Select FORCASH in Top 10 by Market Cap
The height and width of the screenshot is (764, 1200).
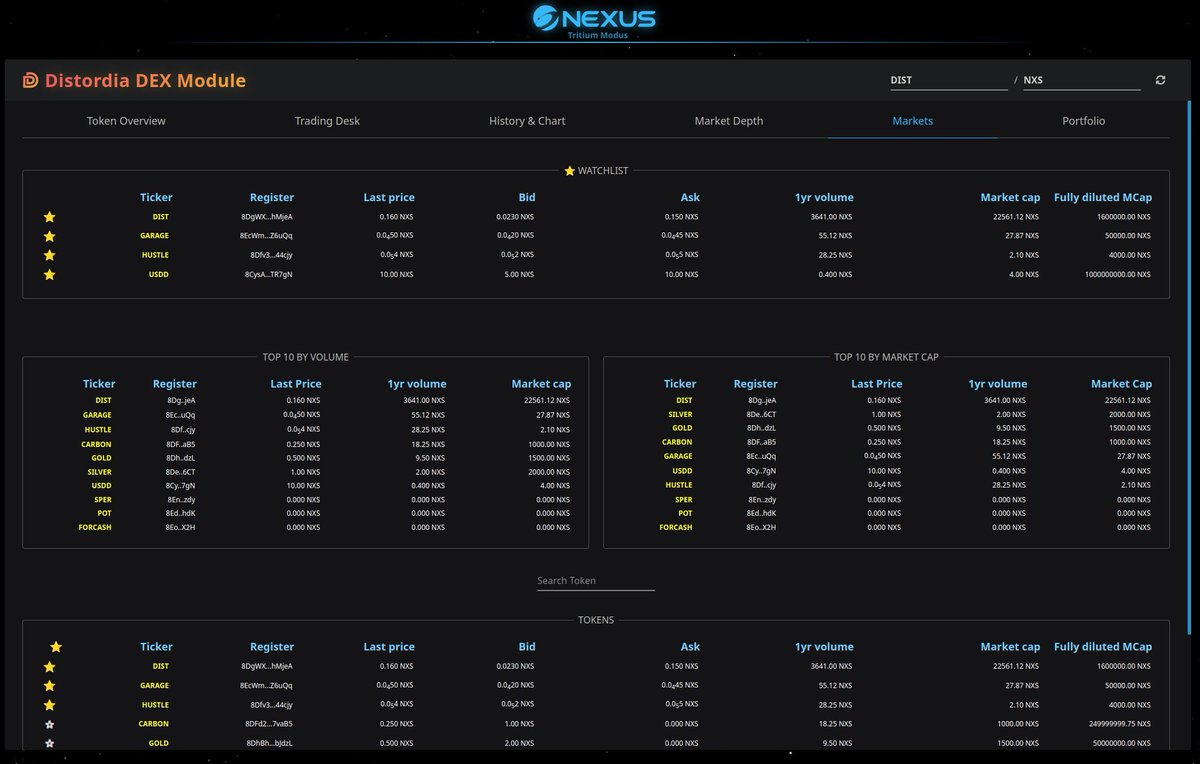[676, 527]
